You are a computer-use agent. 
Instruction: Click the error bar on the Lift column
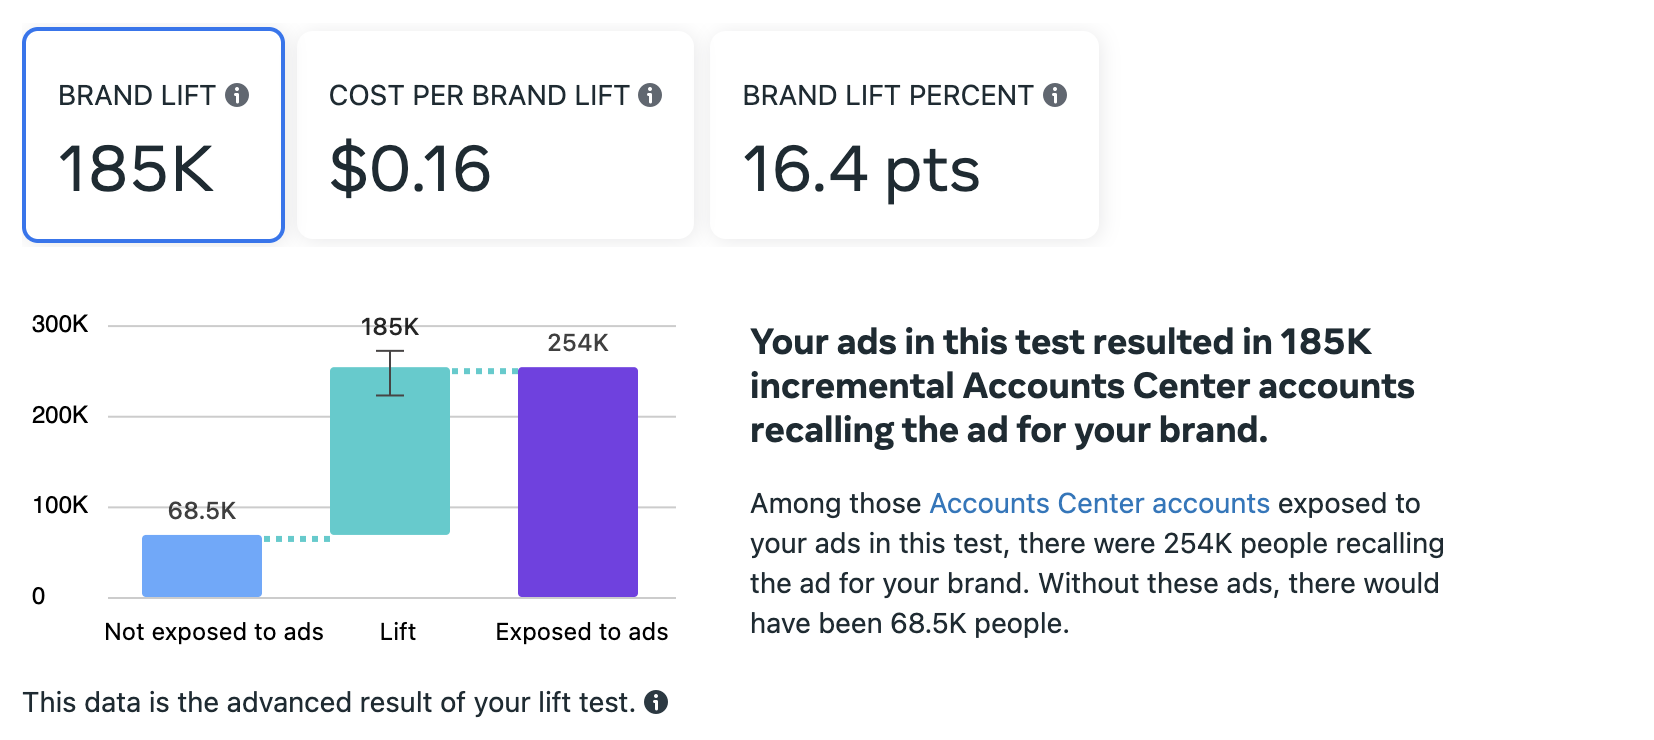[390, 373]
